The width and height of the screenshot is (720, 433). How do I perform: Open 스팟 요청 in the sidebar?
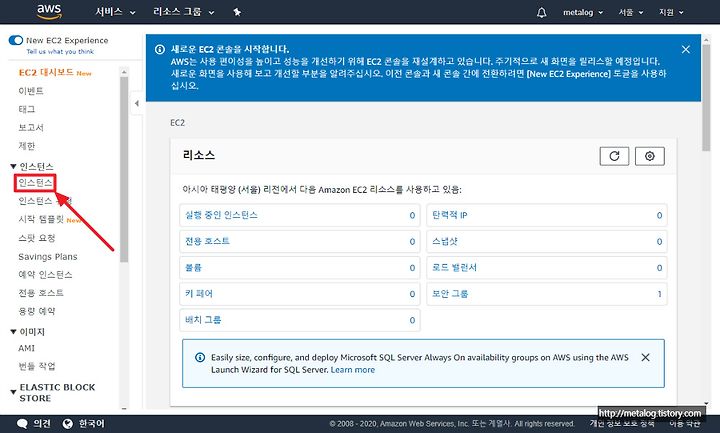point(37,238)
